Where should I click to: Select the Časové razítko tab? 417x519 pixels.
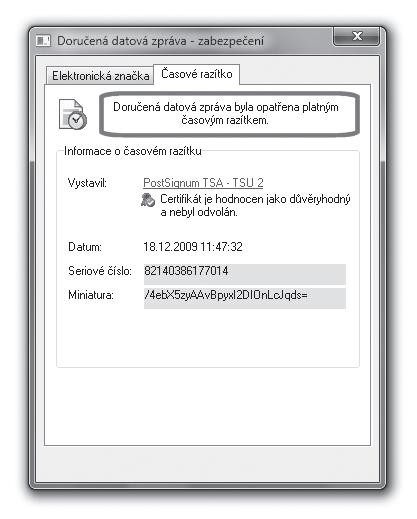pyautogui.click(x=197, y=74)
